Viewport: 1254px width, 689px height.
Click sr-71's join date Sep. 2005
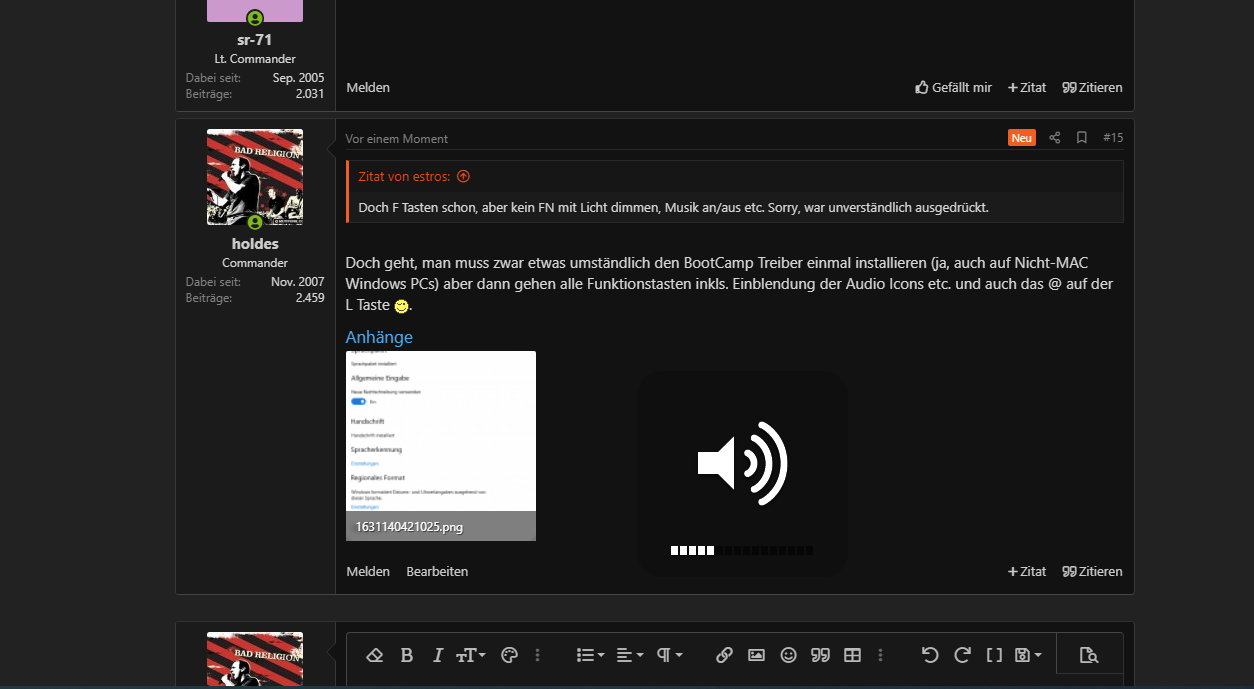tap(299, 78)
